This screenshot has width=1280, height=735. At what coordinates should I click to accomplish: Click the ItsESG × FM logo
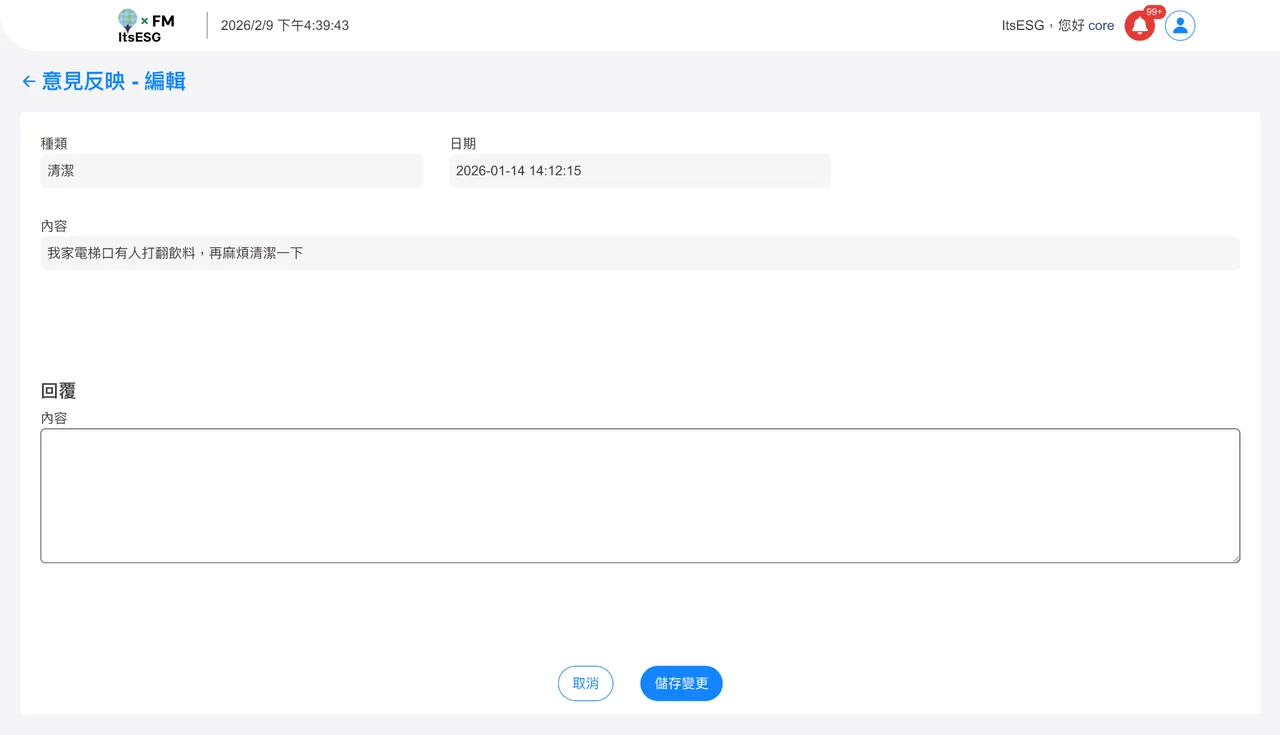pos(146,26)
